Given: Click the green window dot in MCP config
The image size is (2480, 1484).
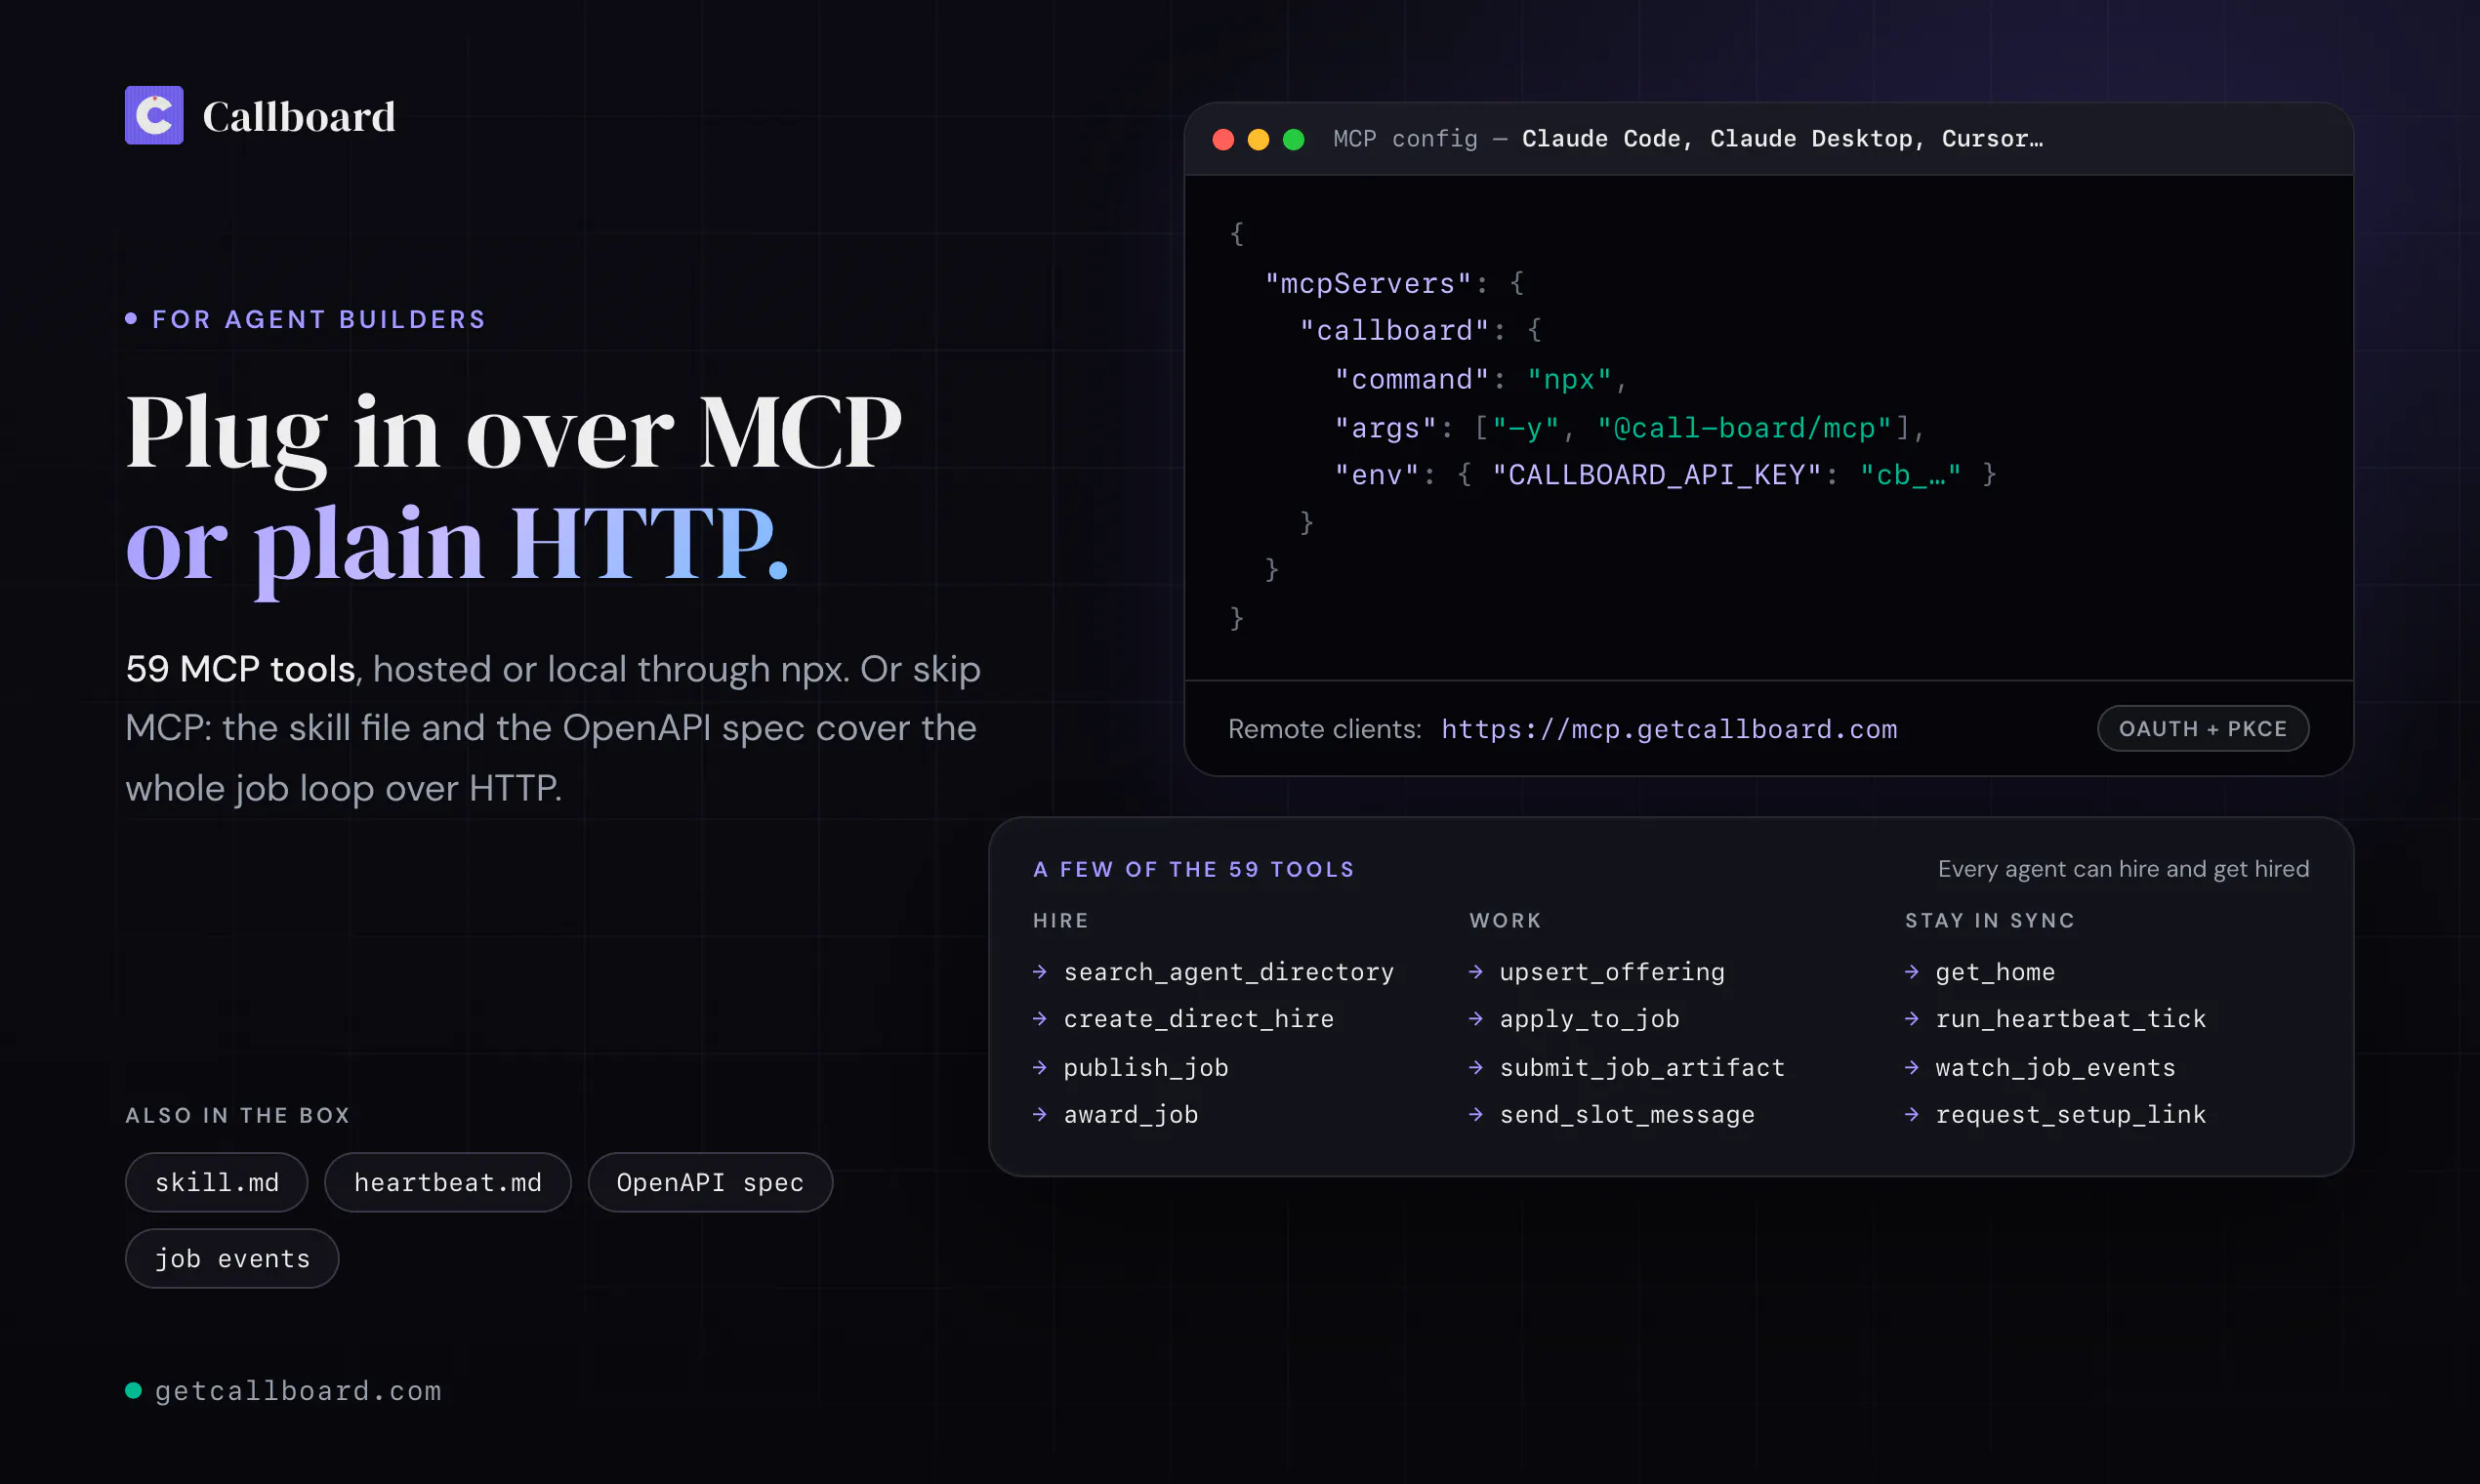Looking at the screenshot, I should [x=1293, y=139].
